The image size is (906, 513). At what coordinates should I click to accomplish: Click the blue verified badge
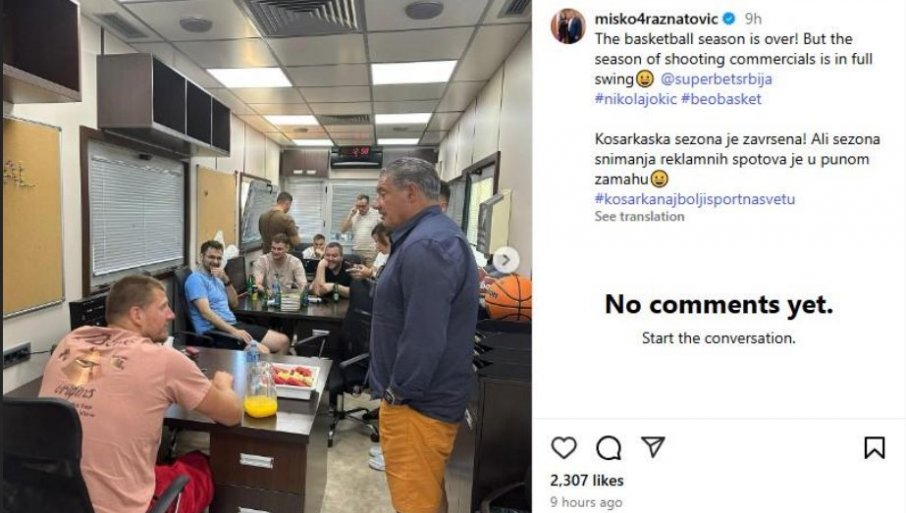(x=729, y=18)
